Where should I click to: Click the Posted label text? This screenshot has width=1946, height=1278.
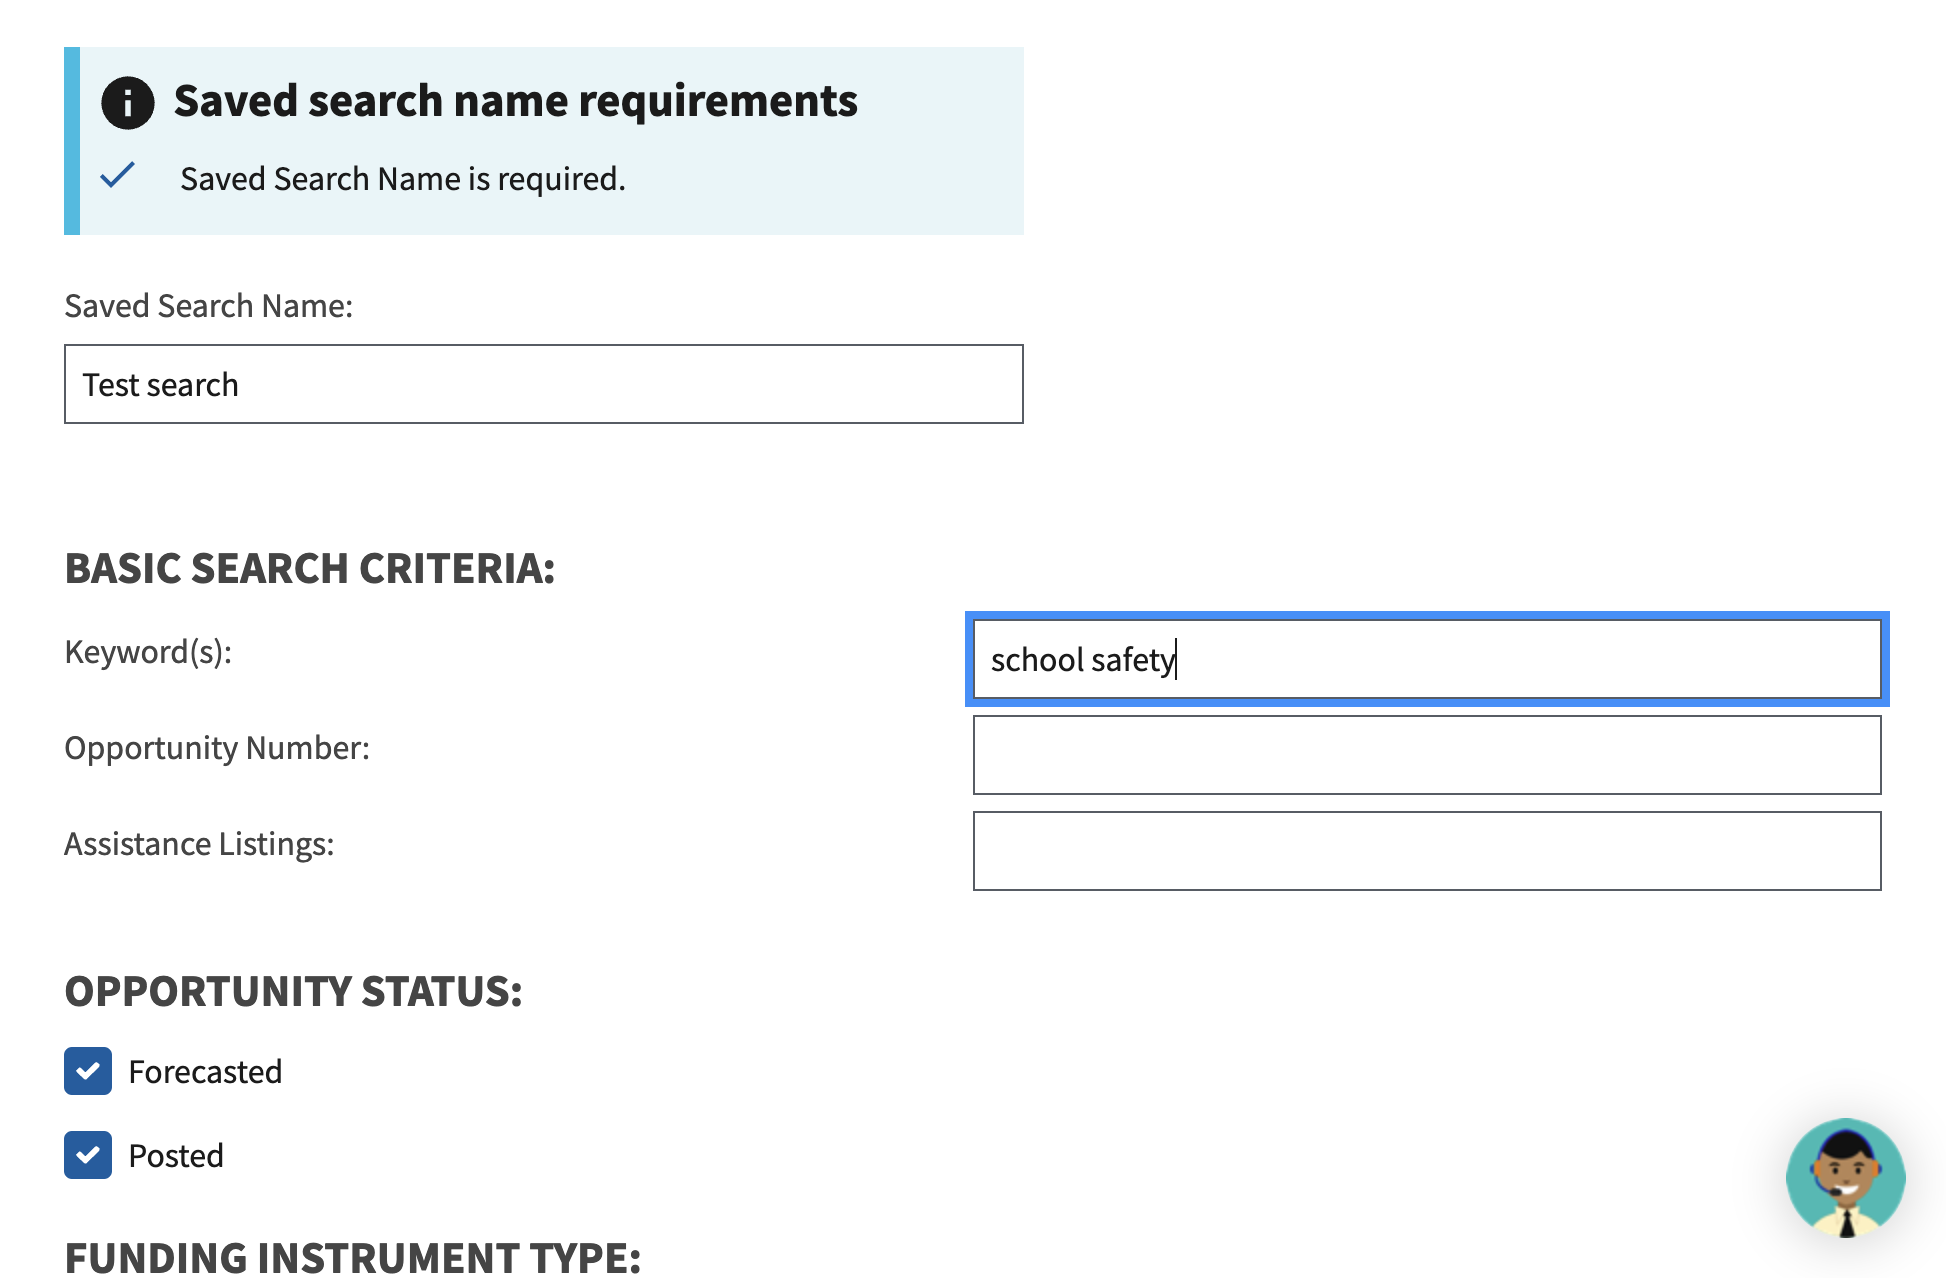click(x=176, y=1156)
